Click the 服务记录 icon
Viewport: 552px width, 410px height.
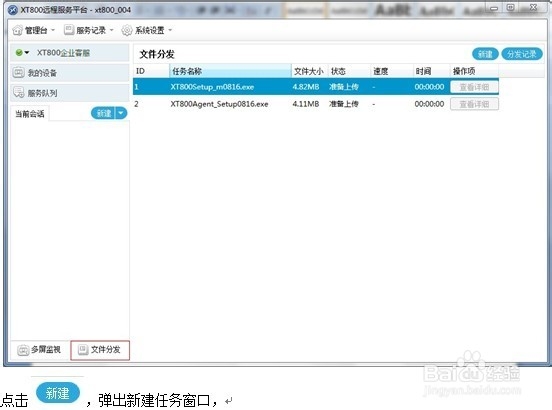point(69,30)
